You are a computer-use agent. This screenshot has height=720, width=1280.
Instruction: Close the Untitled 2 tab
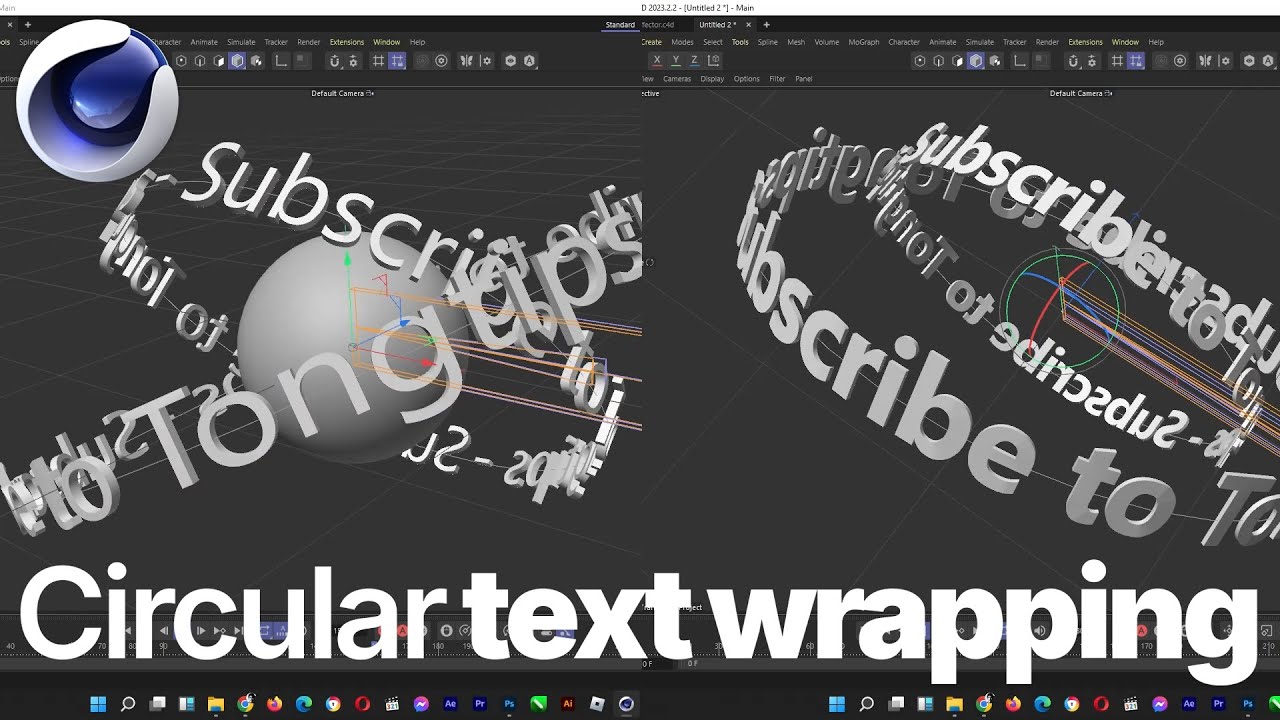pyautogui.click(x=748, y=25)
